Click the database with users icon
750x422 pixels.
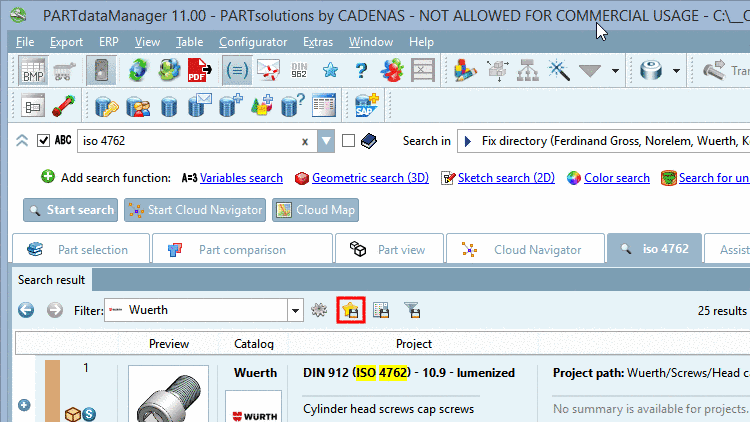pos(138,106)
